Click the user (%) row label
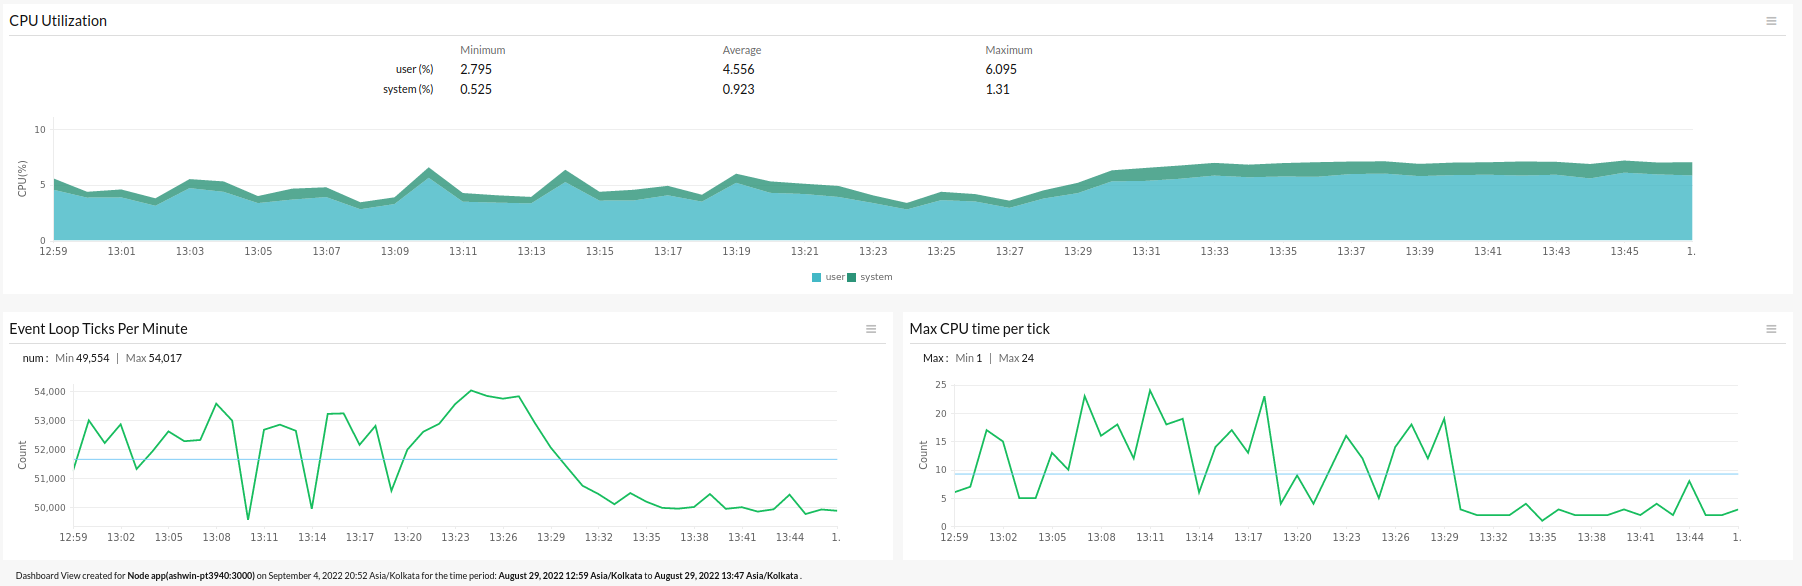The image size is (1802, 586). [x=414, y=69]
